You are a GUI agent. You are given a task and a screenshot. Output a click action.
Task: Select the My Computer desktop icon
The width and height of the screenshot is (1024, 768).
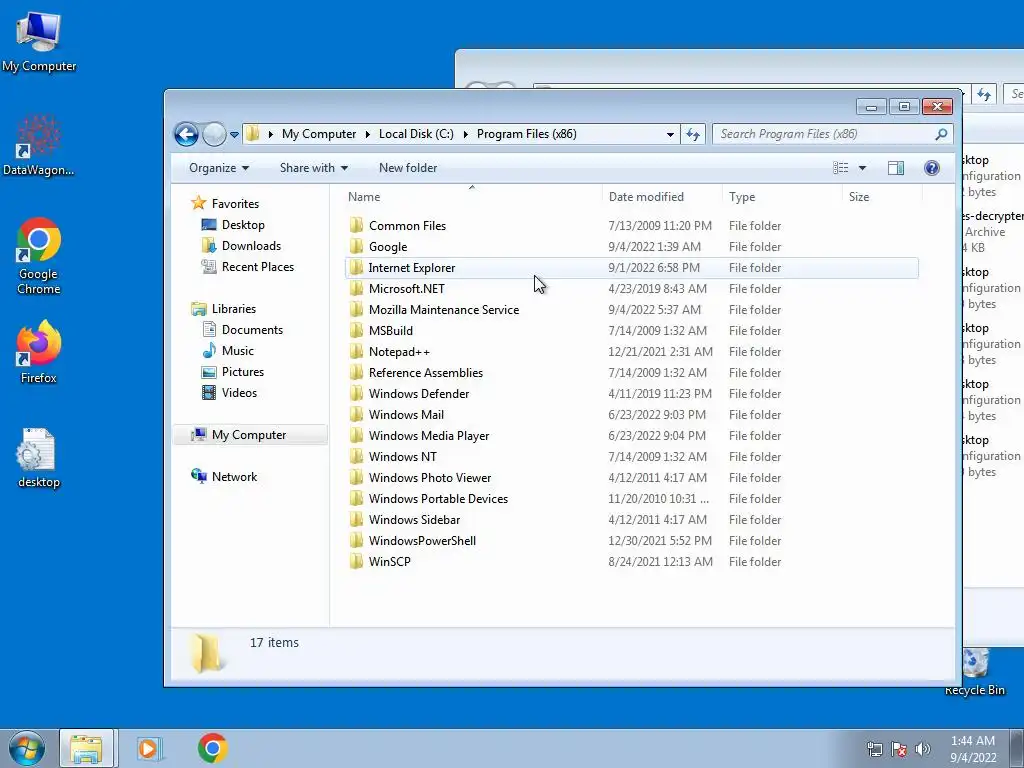pos(39,41)
